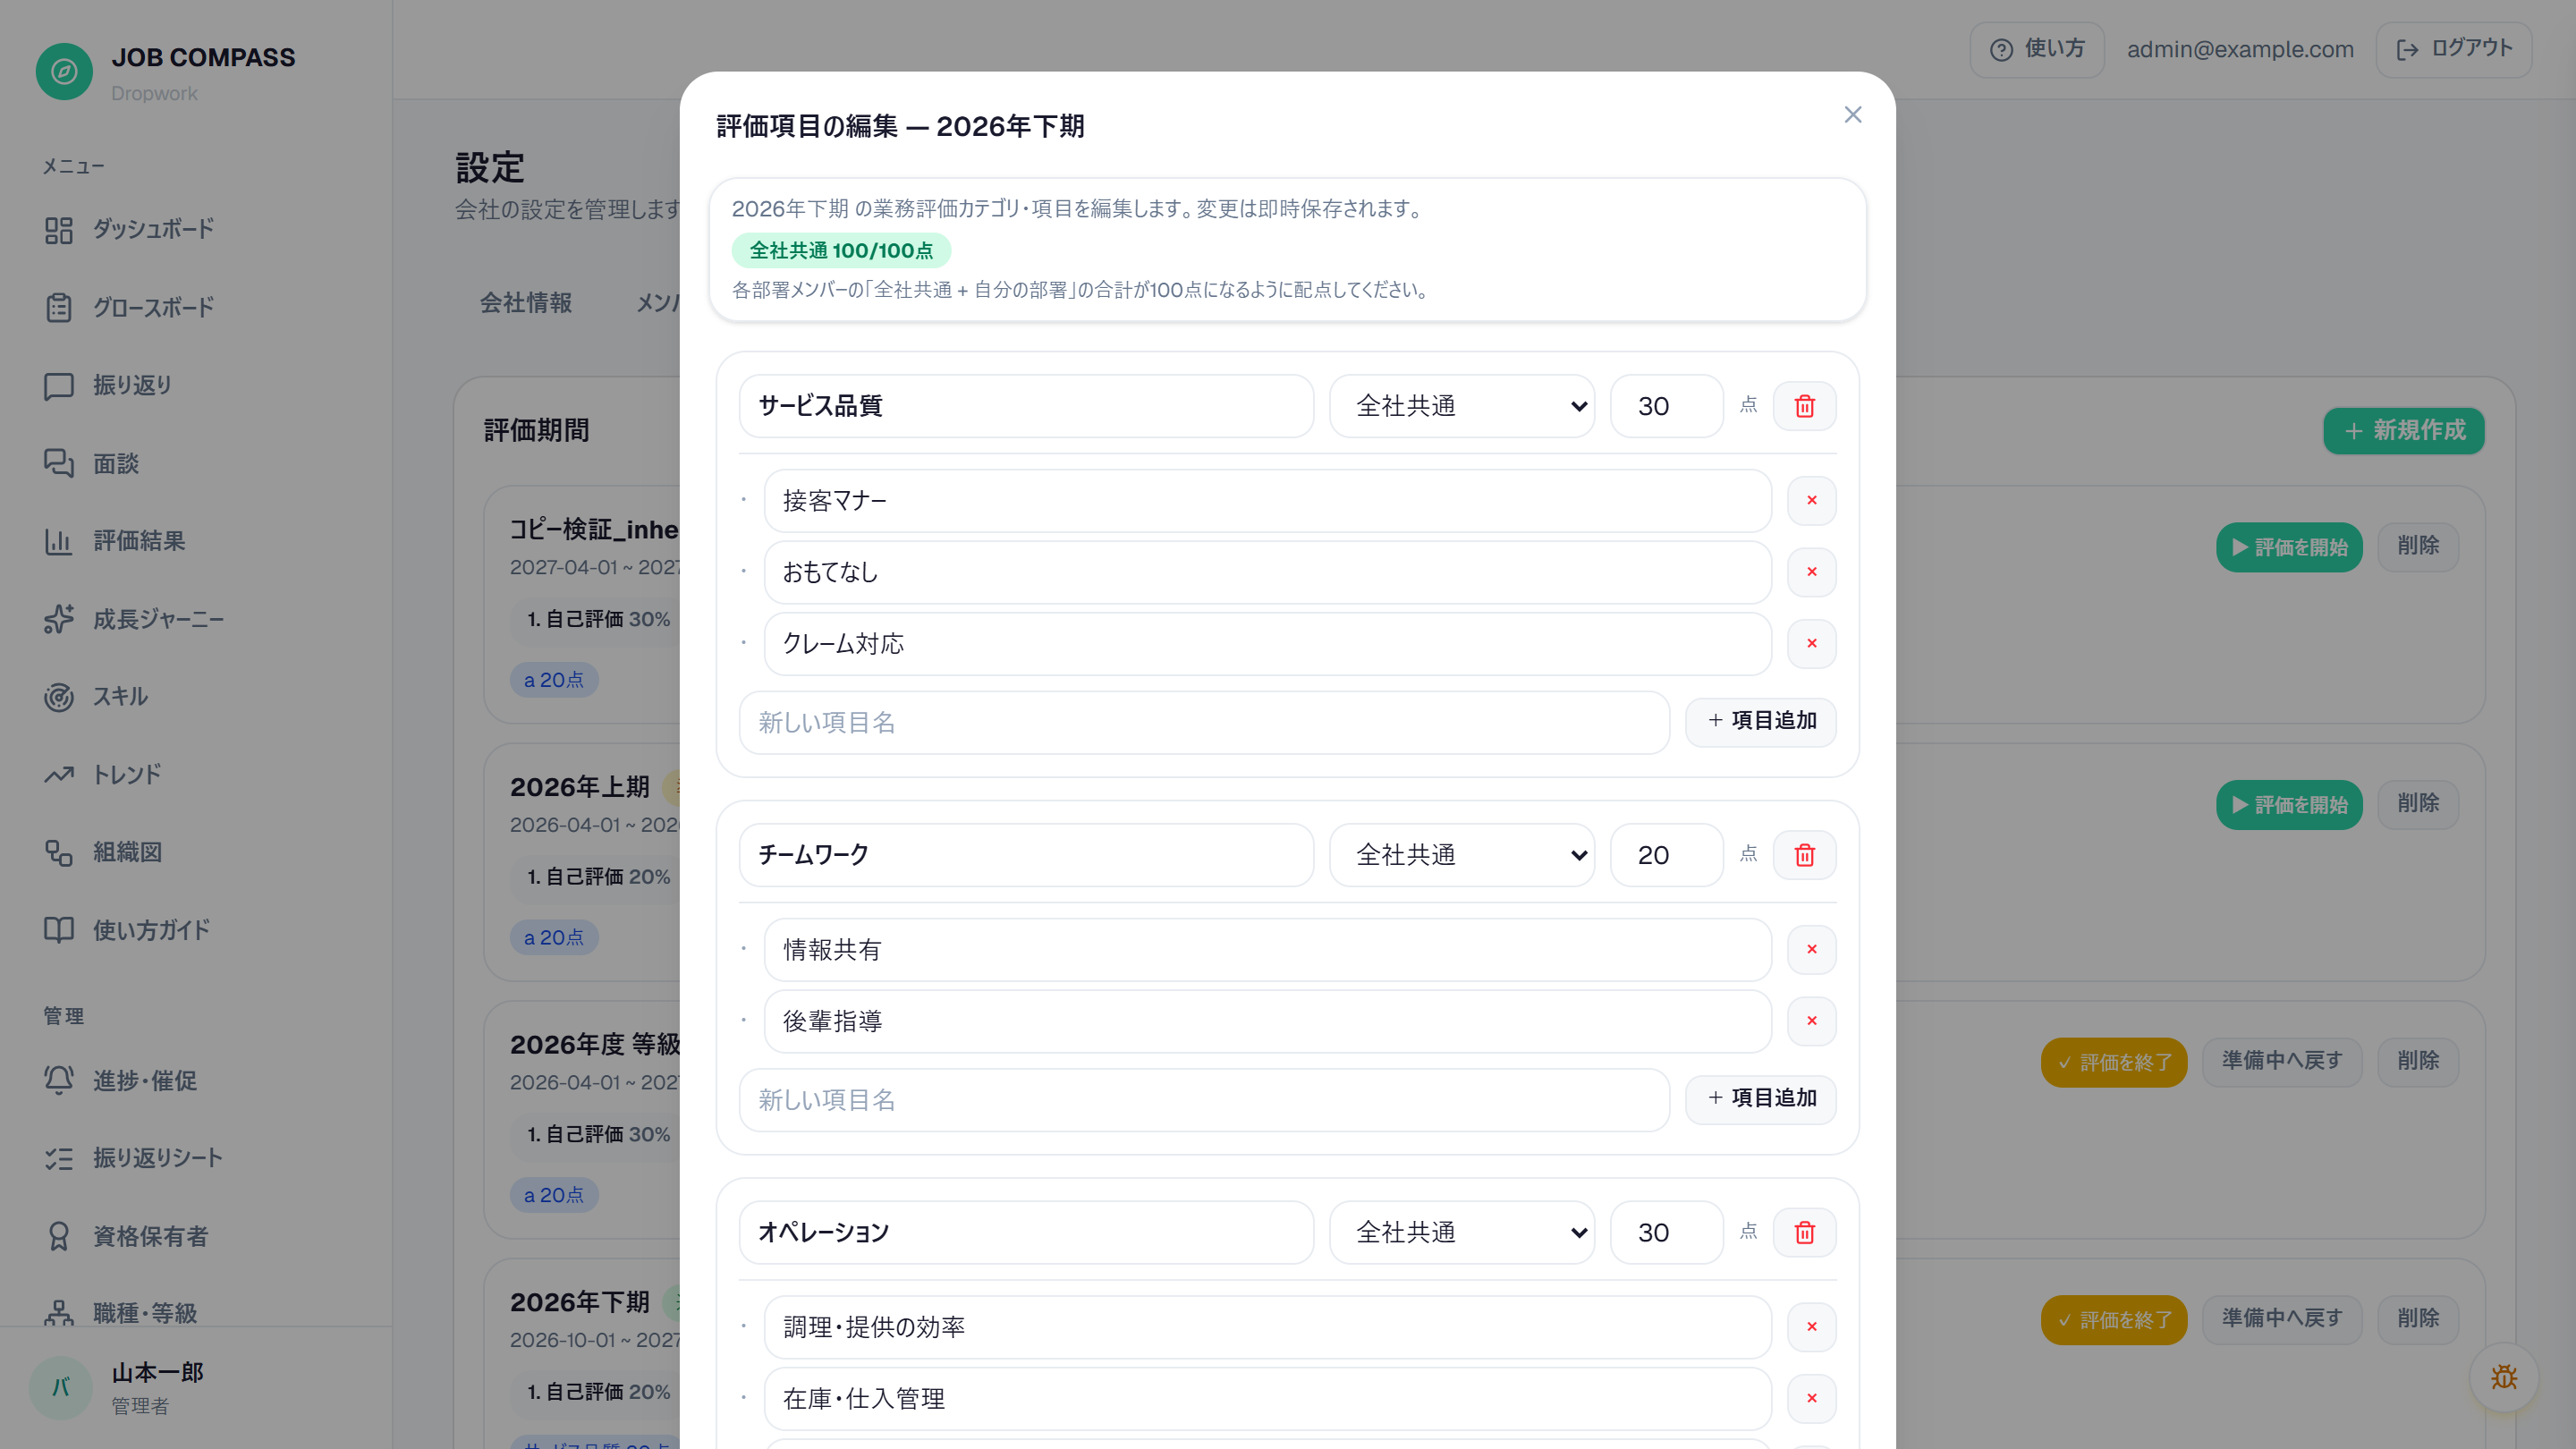Click 項目追加 under チームワーク
The height and width of the screenshot is (1449, 2576).
tap(1760, 1099)
